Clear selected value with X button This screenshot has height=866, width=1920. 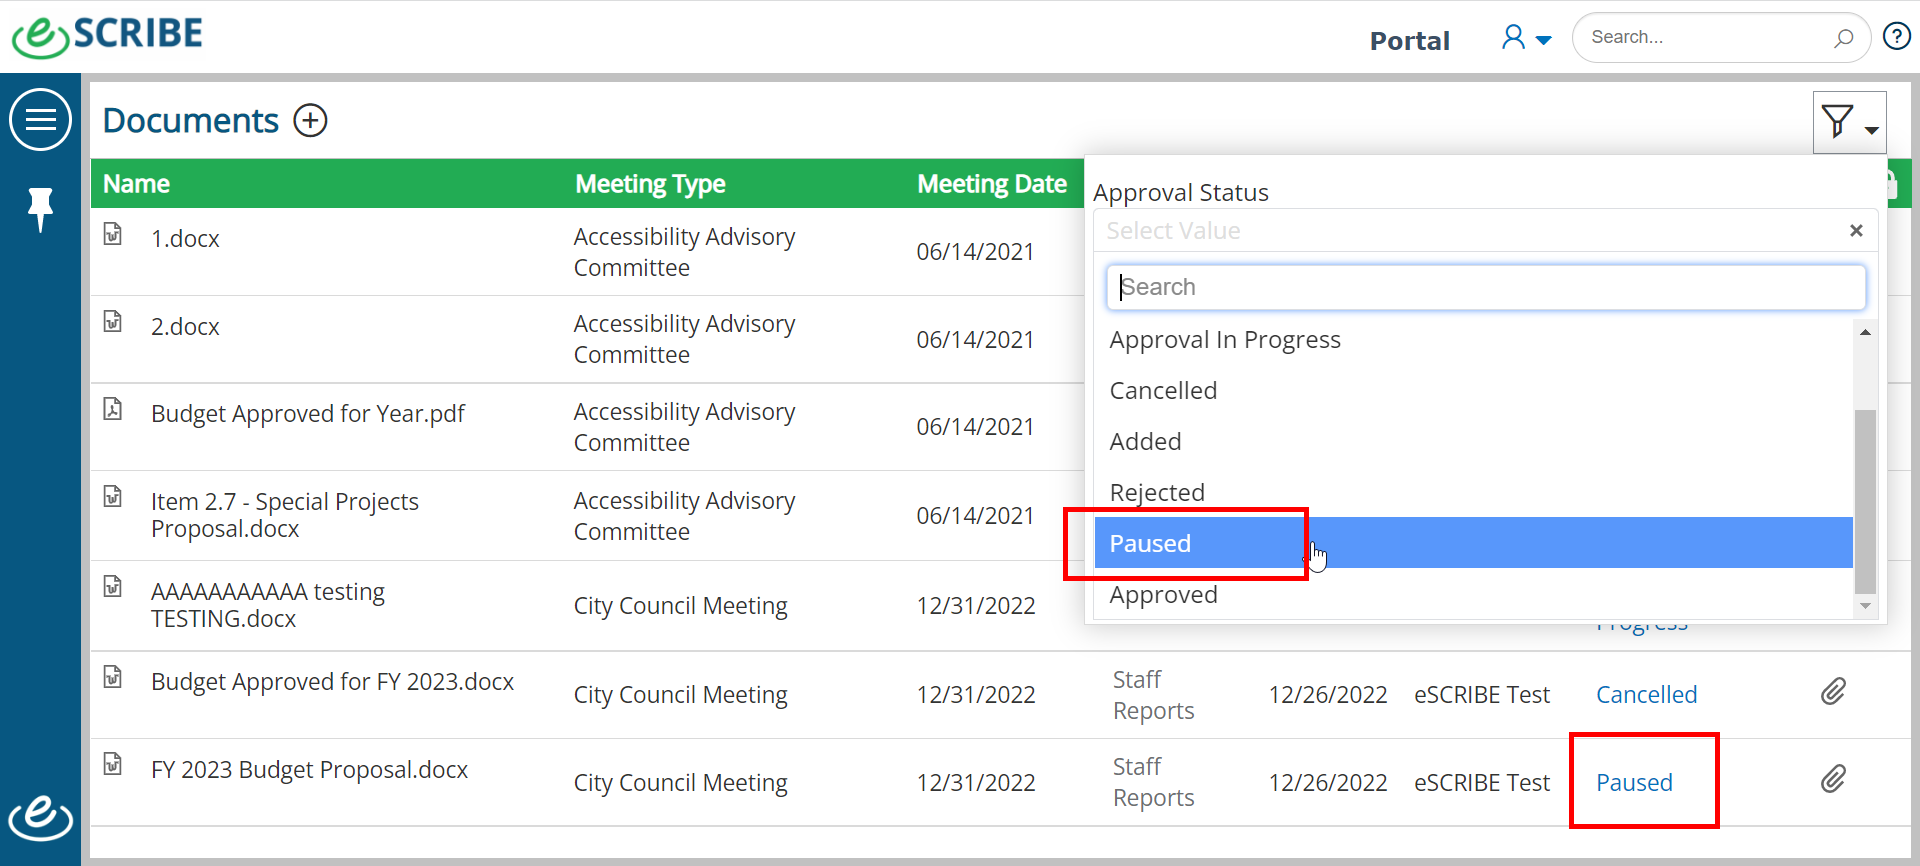[x=1856, y=231]
